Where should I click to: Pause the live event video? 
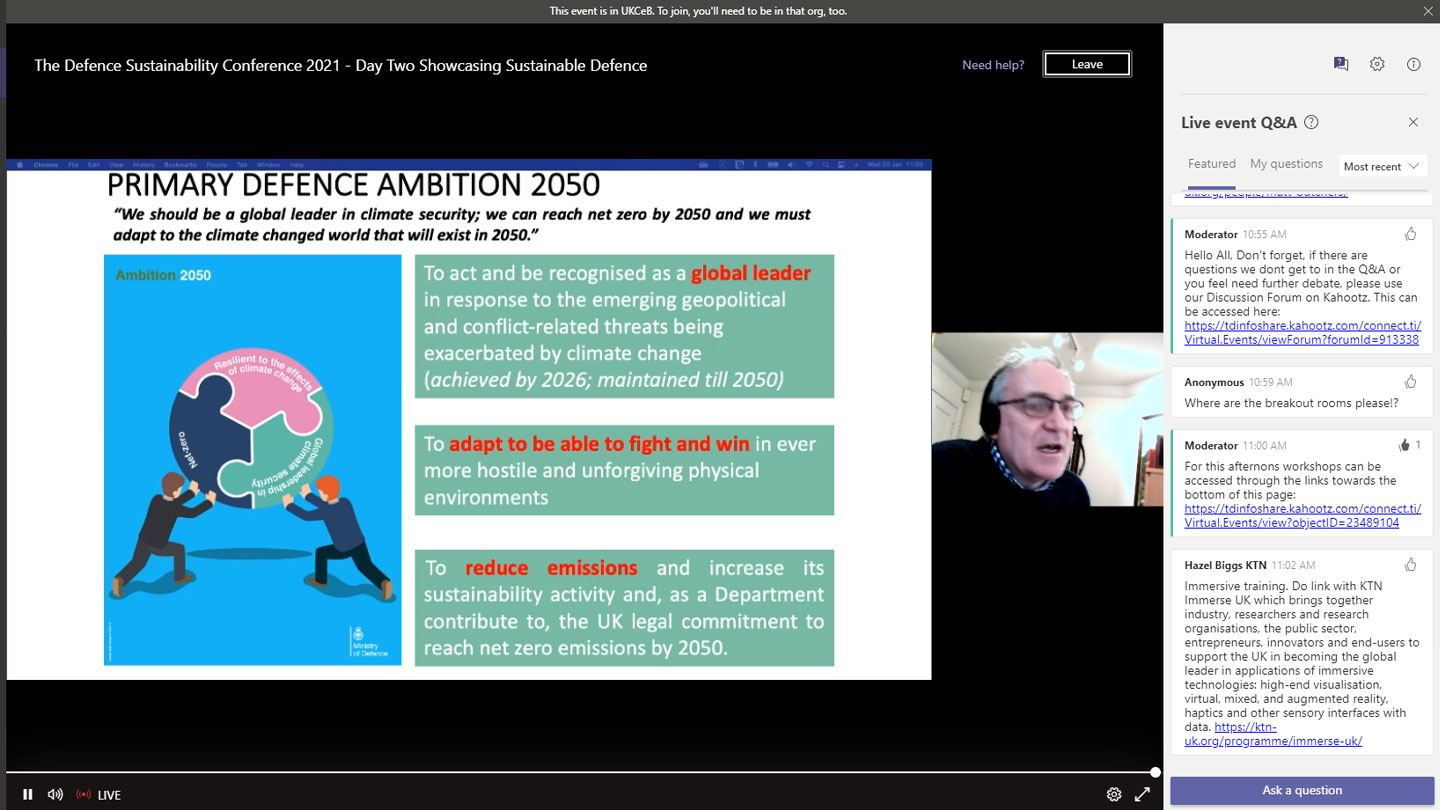pyautogui.click(x=28, y=795)
